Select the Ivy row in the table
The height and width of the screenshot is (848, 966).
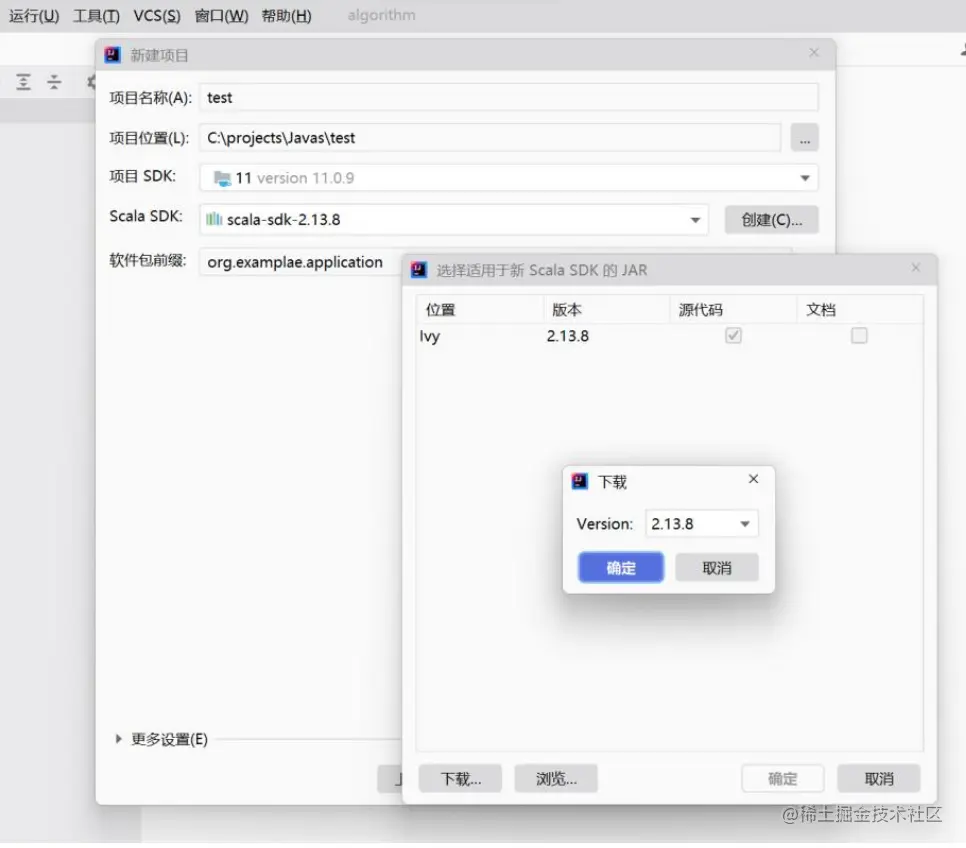(x=669, y=336)
